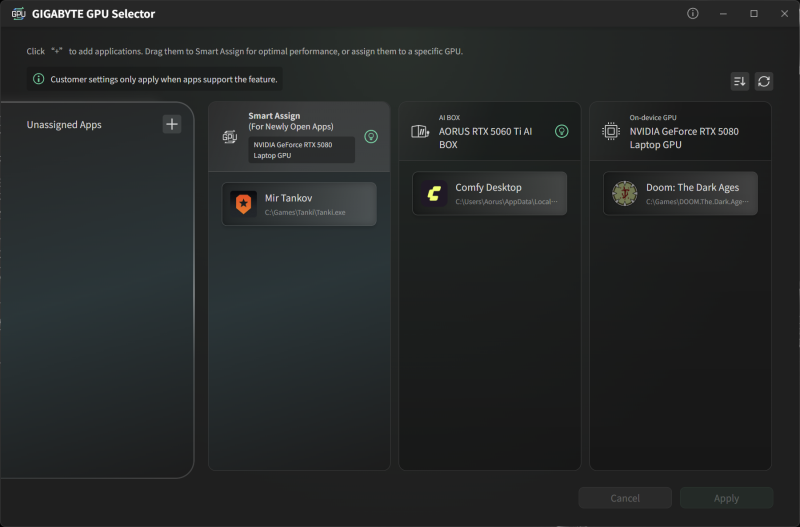This screenshot has height=527, width=800.
Task: Open the NVIDIA GeForce RTX 5080 Smart Assign selector
Action: [302, 150]
